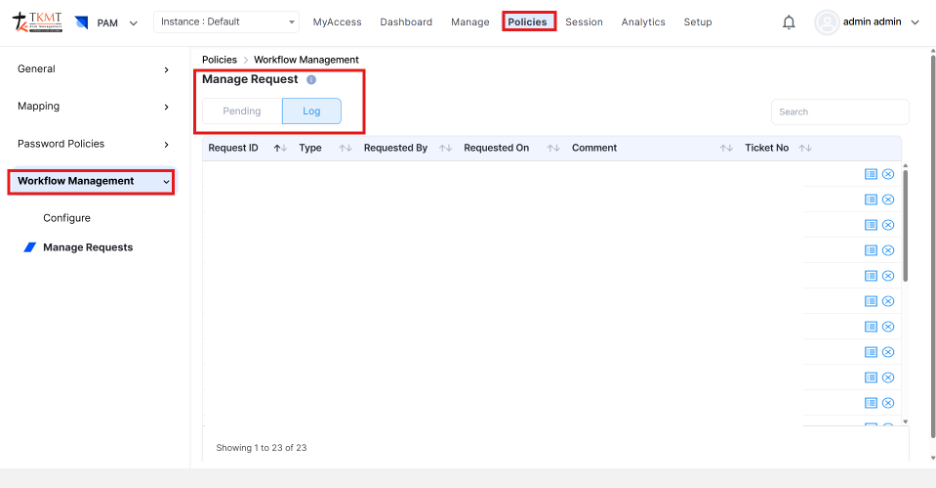Focus the Search input field
Viewport: 936px width, 488px height.
tap(840, 112)
